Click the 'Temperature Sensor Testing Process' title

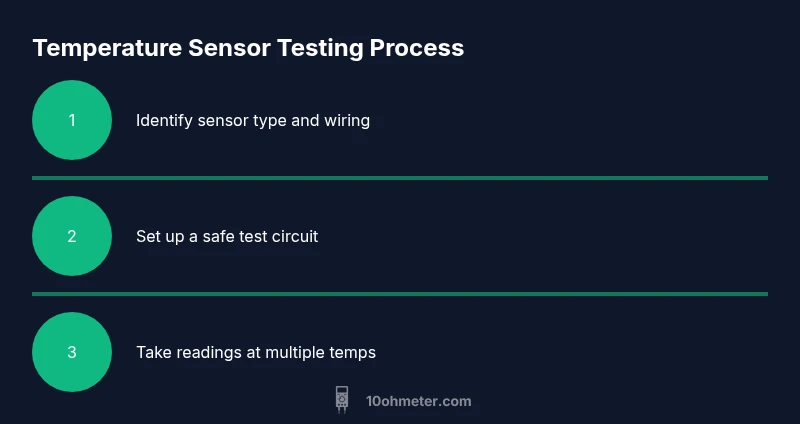click(248, 47)
